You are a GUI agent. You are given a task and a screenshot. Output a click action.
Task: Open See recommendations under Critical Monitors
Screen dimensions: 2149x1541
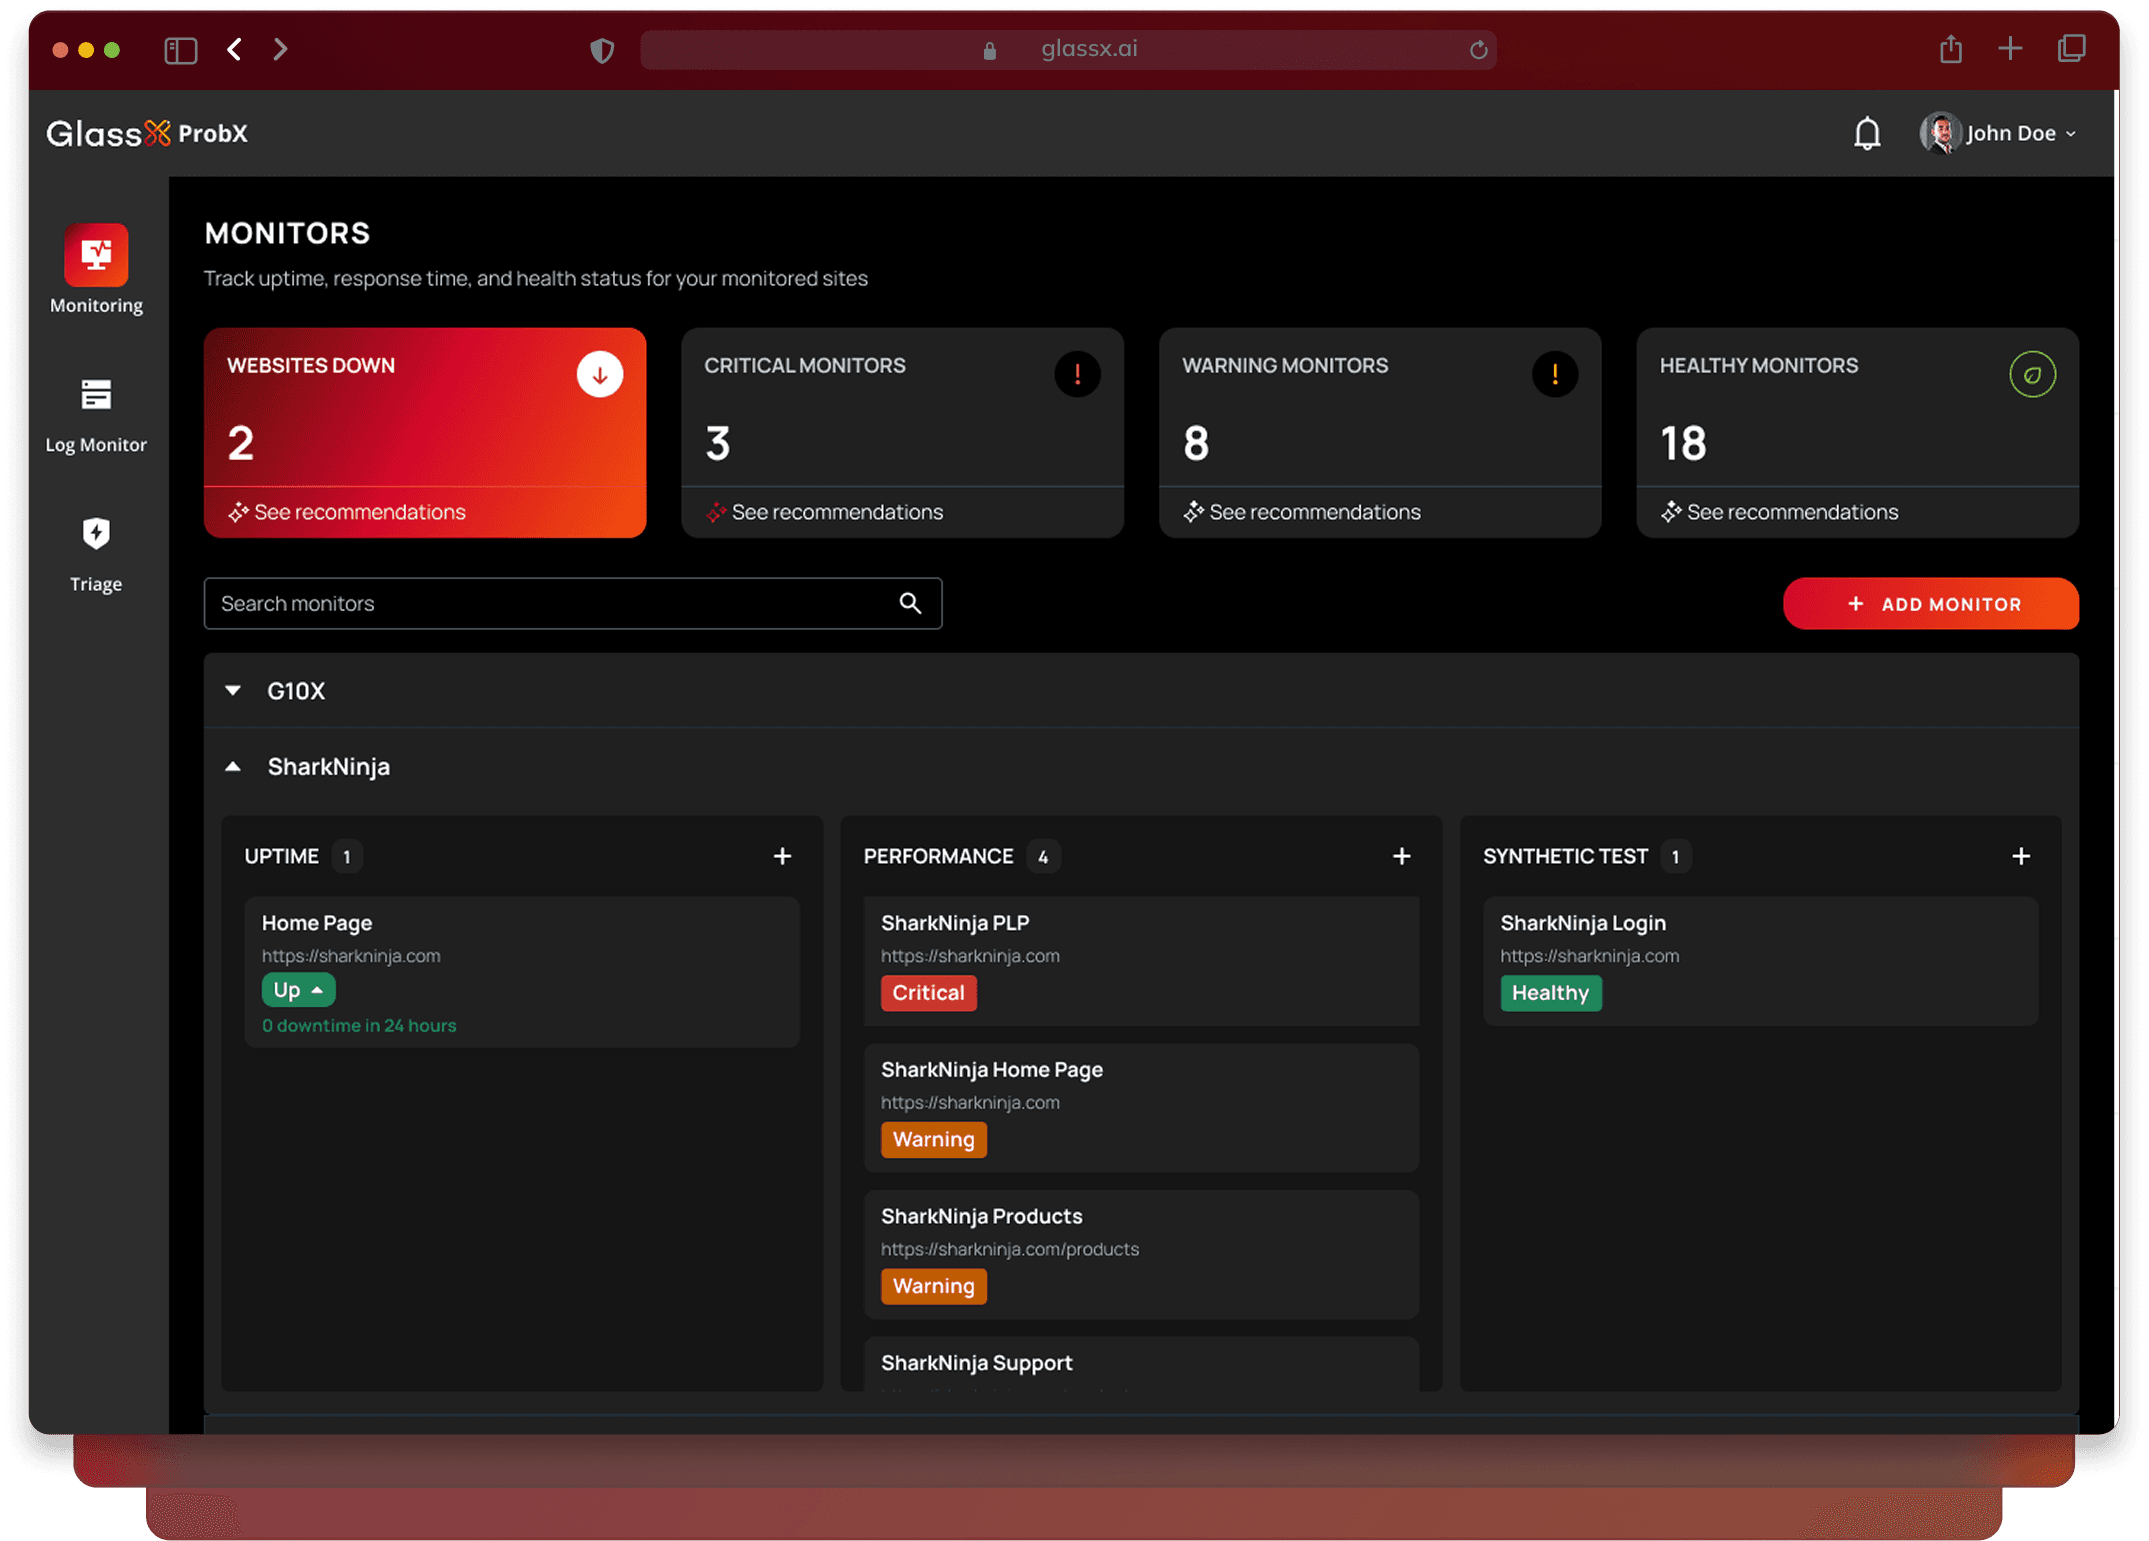(824, 512)
